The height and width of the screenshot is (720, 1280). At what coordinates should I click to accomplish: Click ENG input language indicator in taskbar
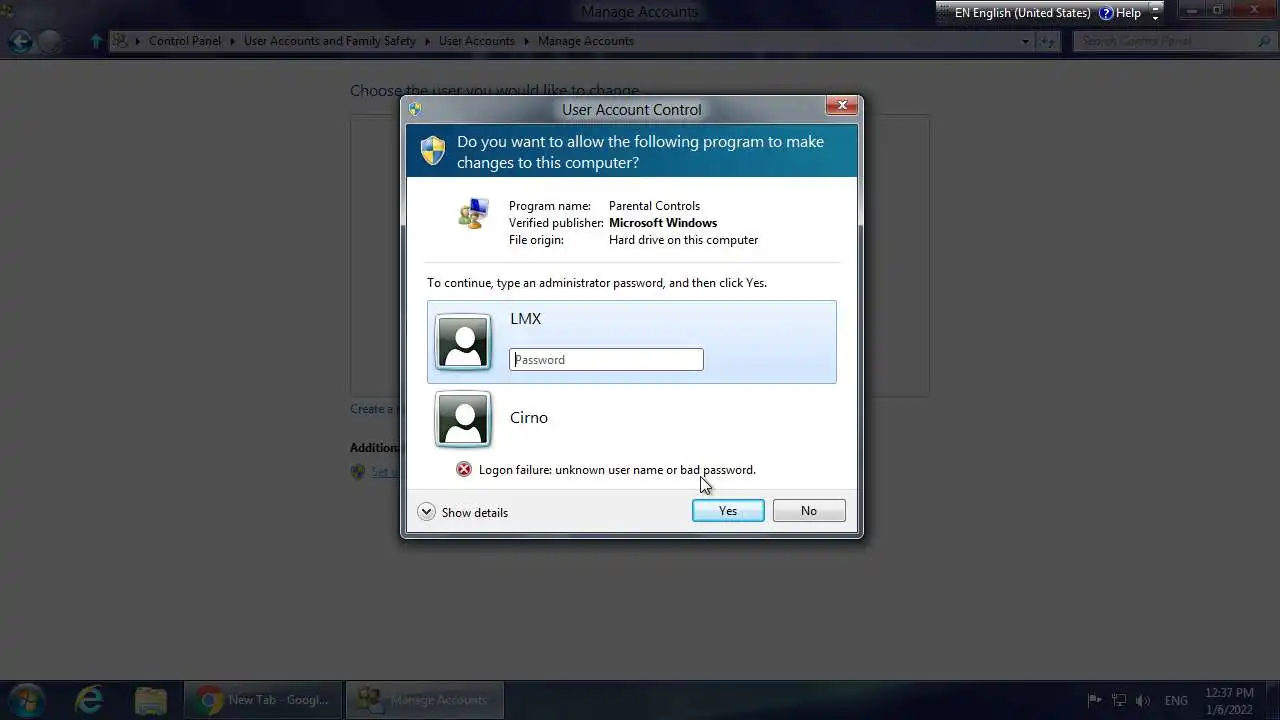pos(1176,700)
